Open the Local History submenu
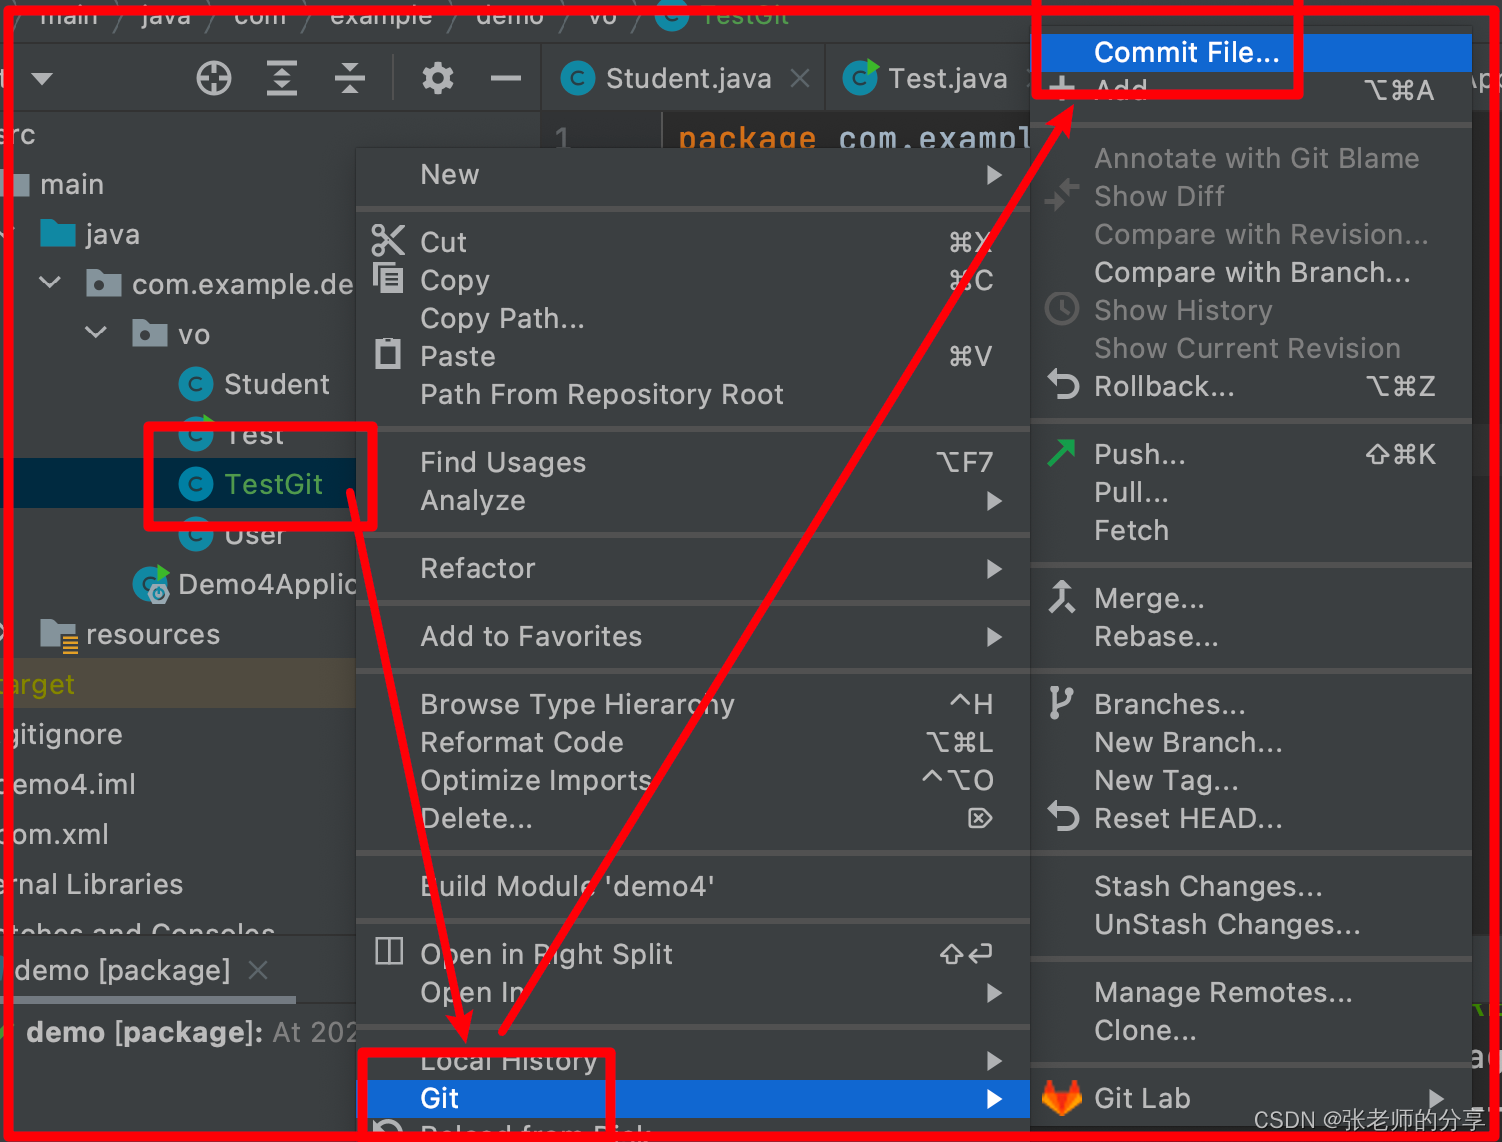The height and width of the screenshot is (1142, 1502). pos(693,1060)
